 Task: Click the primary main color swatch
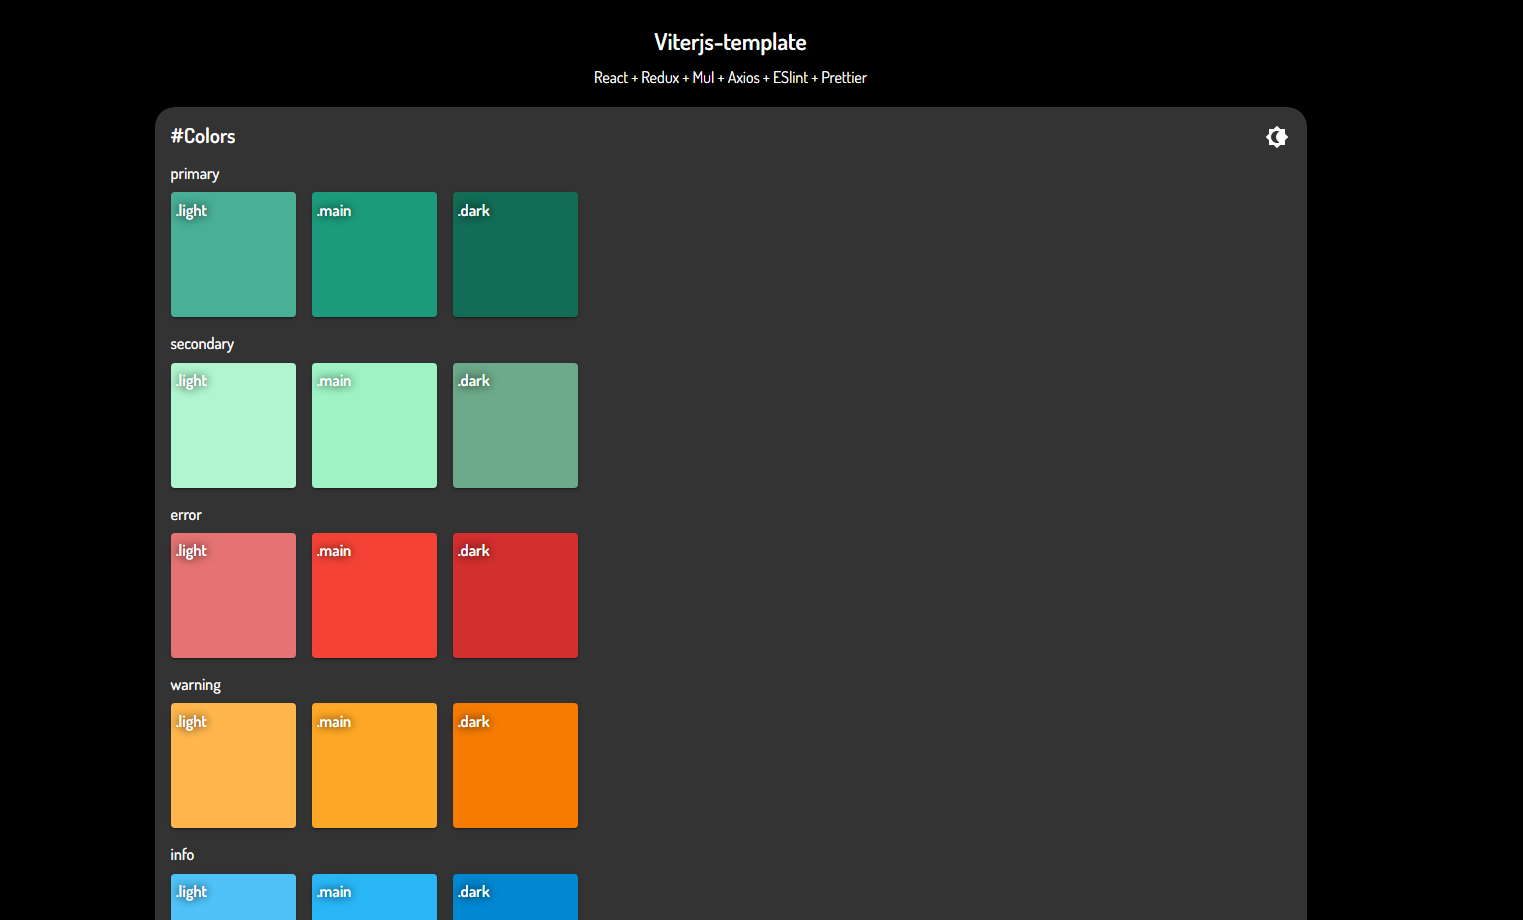click(x=374, y=255)
